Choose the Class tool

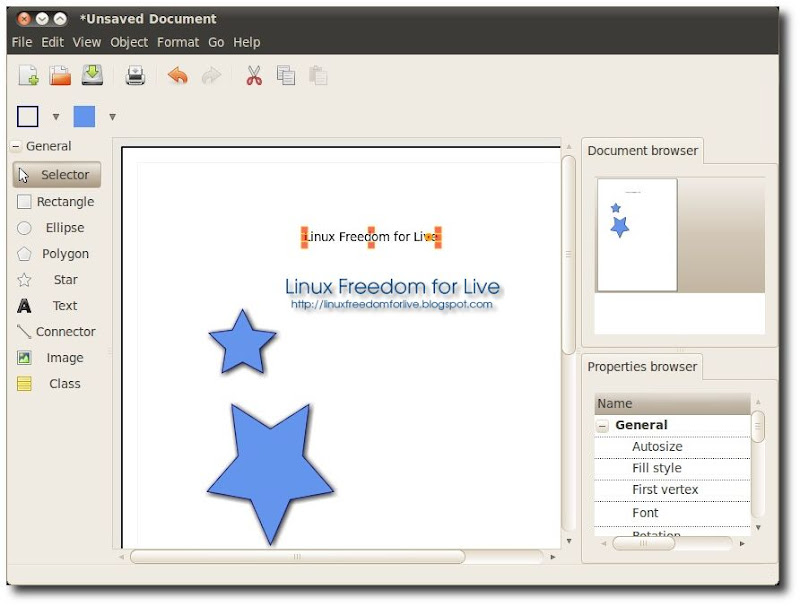click(57, 384)
